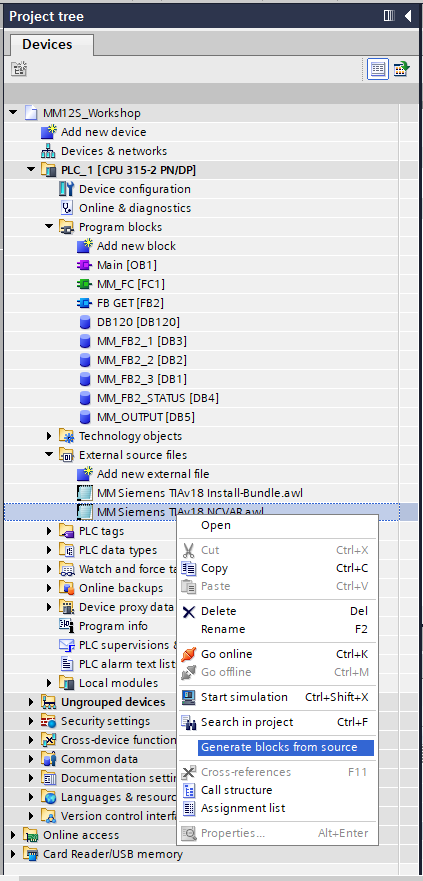Choose Search in project from the context menu
The image size is (423, 881).
pos(278,722)
